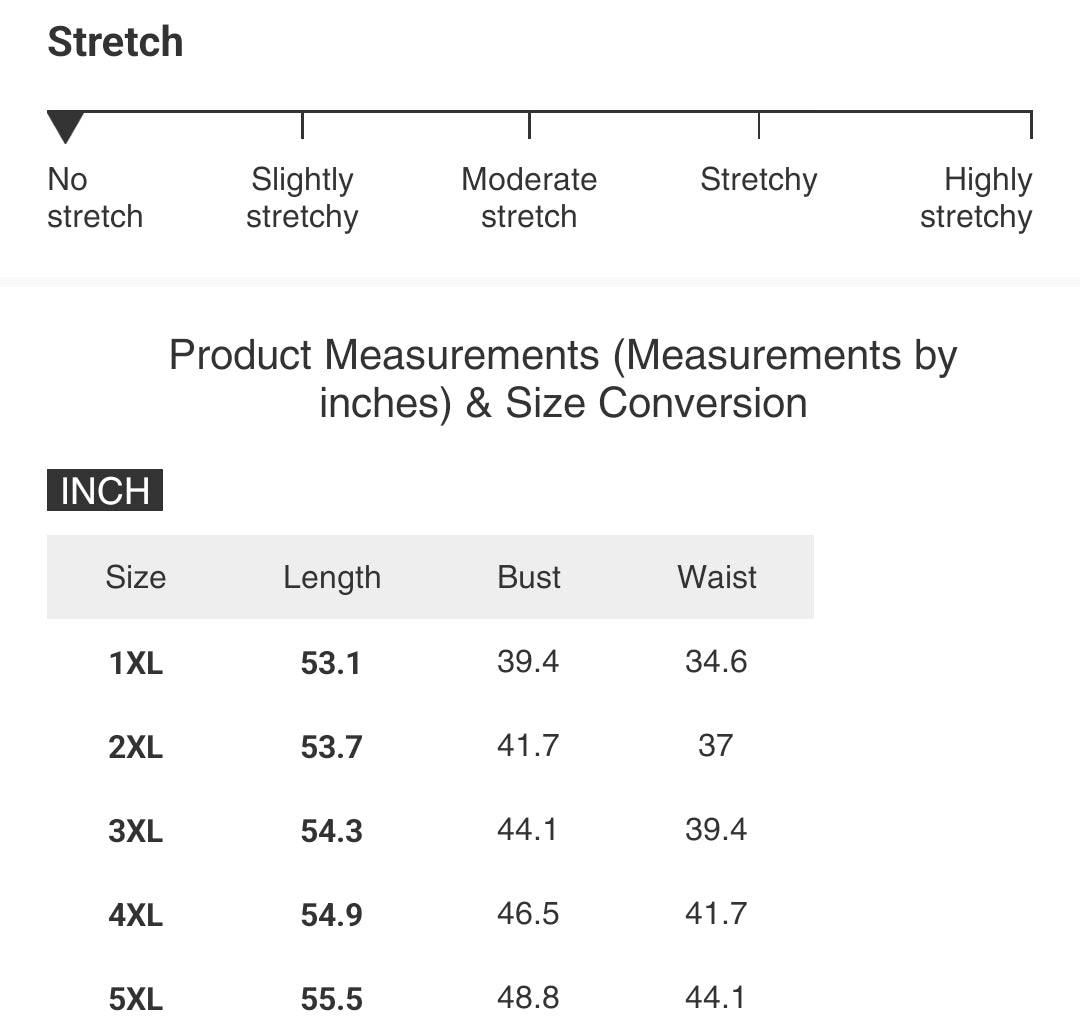This screenshot has width=1080, height=1032.
Task: Click the Stretch section heading
Action: click(x=115, y=42)
